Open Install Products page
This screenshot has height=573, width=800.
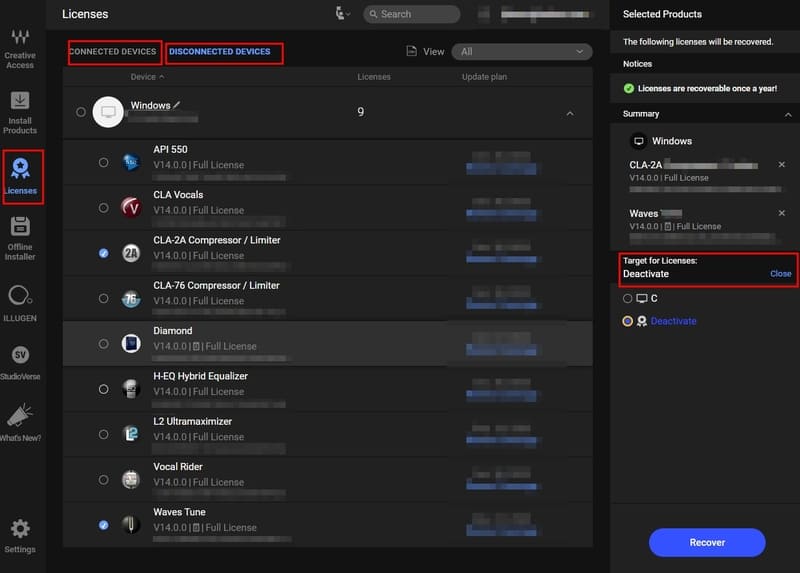point(20,113)
